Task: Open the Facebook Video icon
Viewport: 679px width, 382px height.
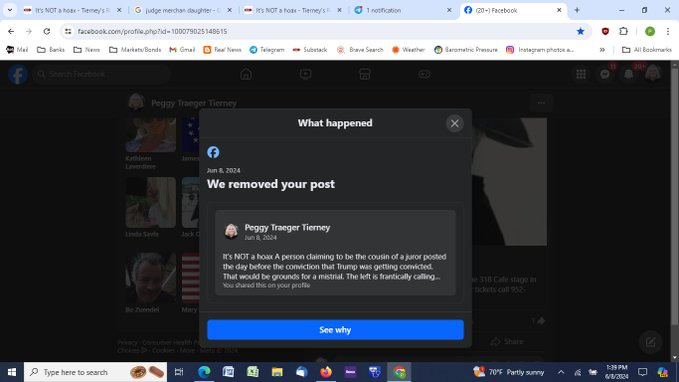Action: 305,74
